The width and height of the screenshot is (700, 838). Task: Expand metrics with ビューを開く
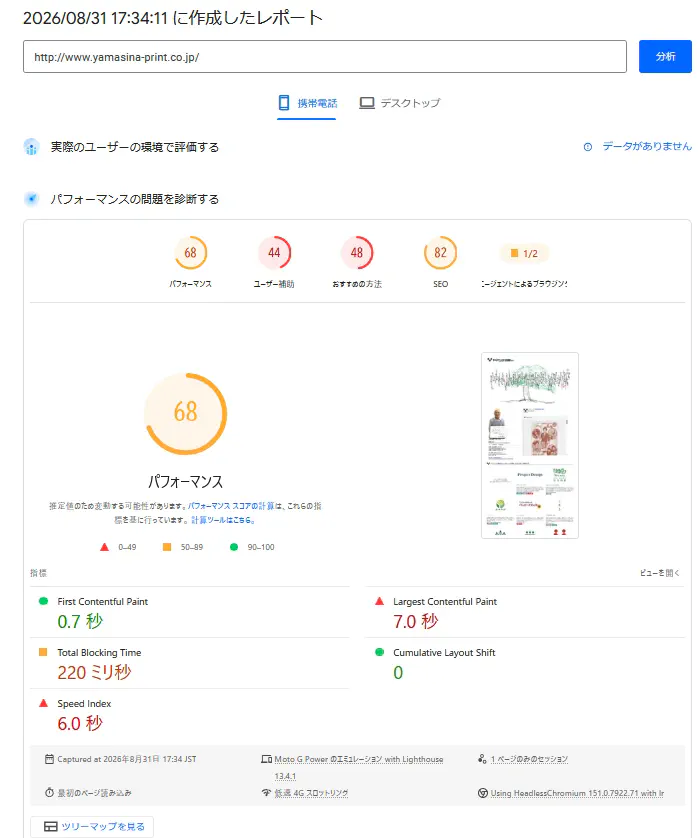point(660,573)
